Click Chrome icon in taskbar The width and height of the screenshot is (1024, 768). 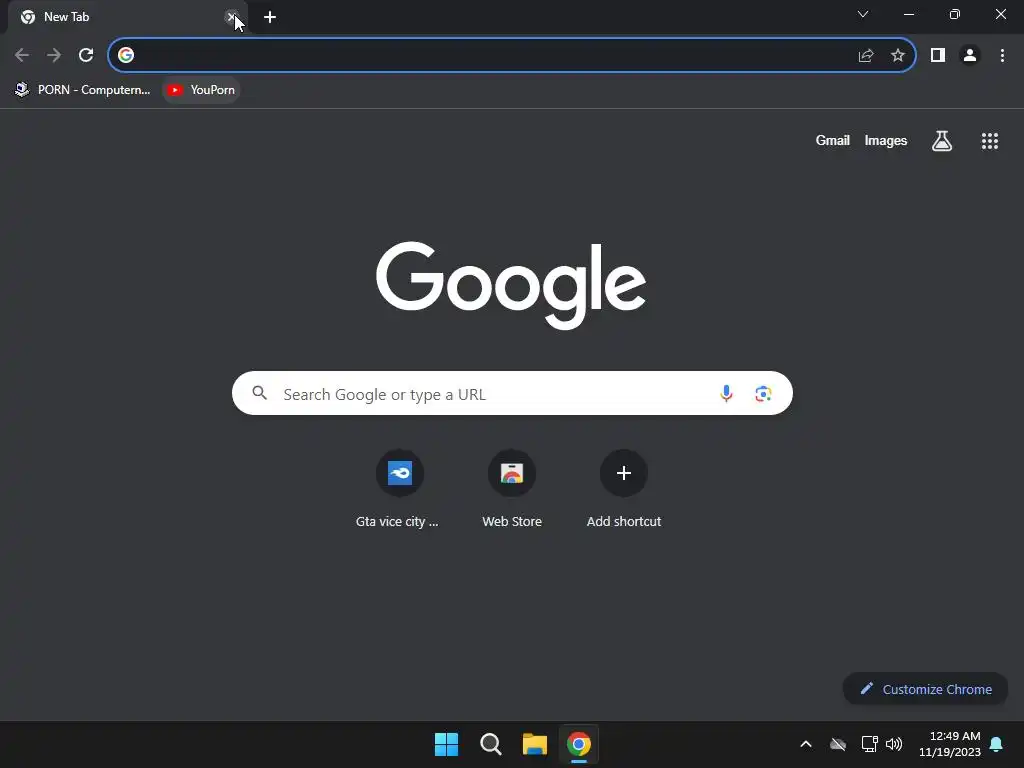point(579,744)
